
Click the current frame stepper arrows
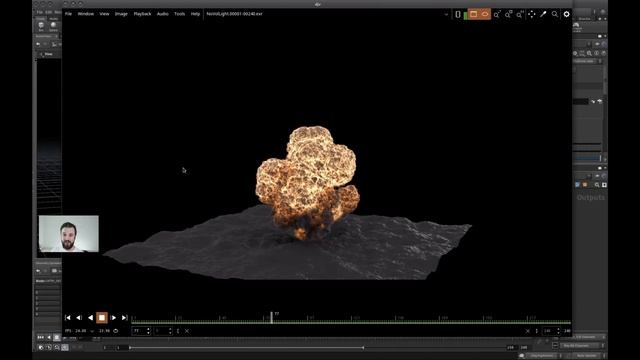point(148,331)
